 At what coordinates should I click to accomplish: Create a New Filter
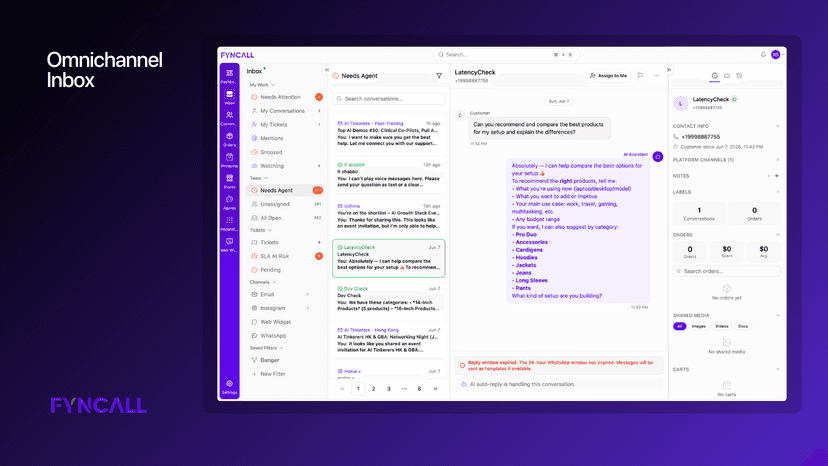tap(286, 374)
